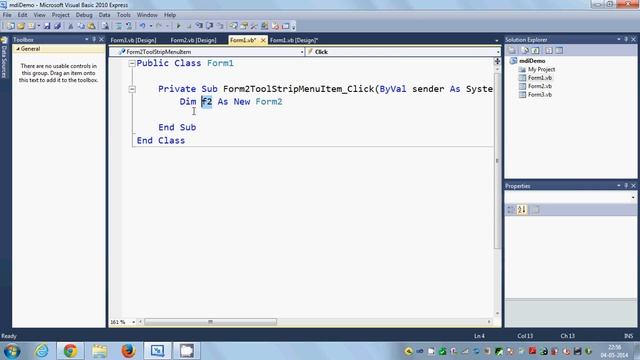Open the Window menu
Viewport: 640px width, 360px height.
pyautogui.click(x=147, y=15)
